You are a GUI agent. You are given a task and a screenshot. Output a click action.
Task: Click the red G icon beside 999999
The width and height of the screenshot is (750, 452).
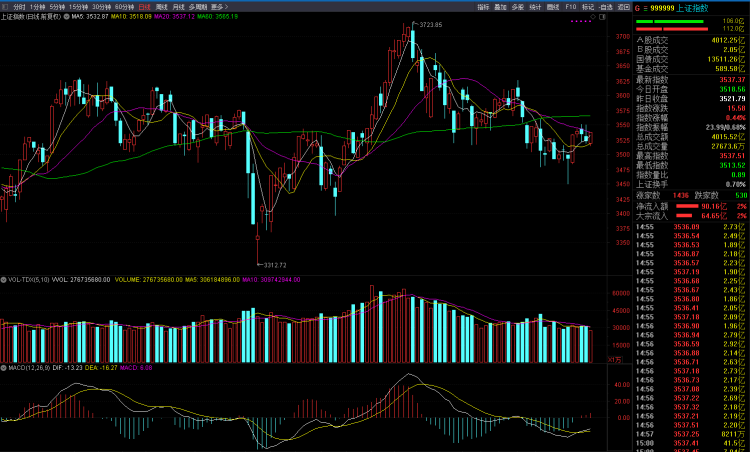637,7
